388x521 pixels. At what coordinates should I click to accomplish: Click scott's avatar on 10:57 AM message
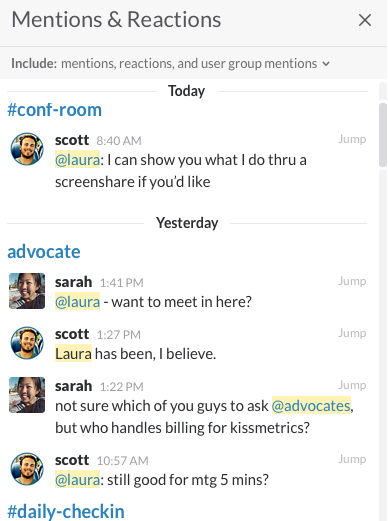[x=27, y=469]
